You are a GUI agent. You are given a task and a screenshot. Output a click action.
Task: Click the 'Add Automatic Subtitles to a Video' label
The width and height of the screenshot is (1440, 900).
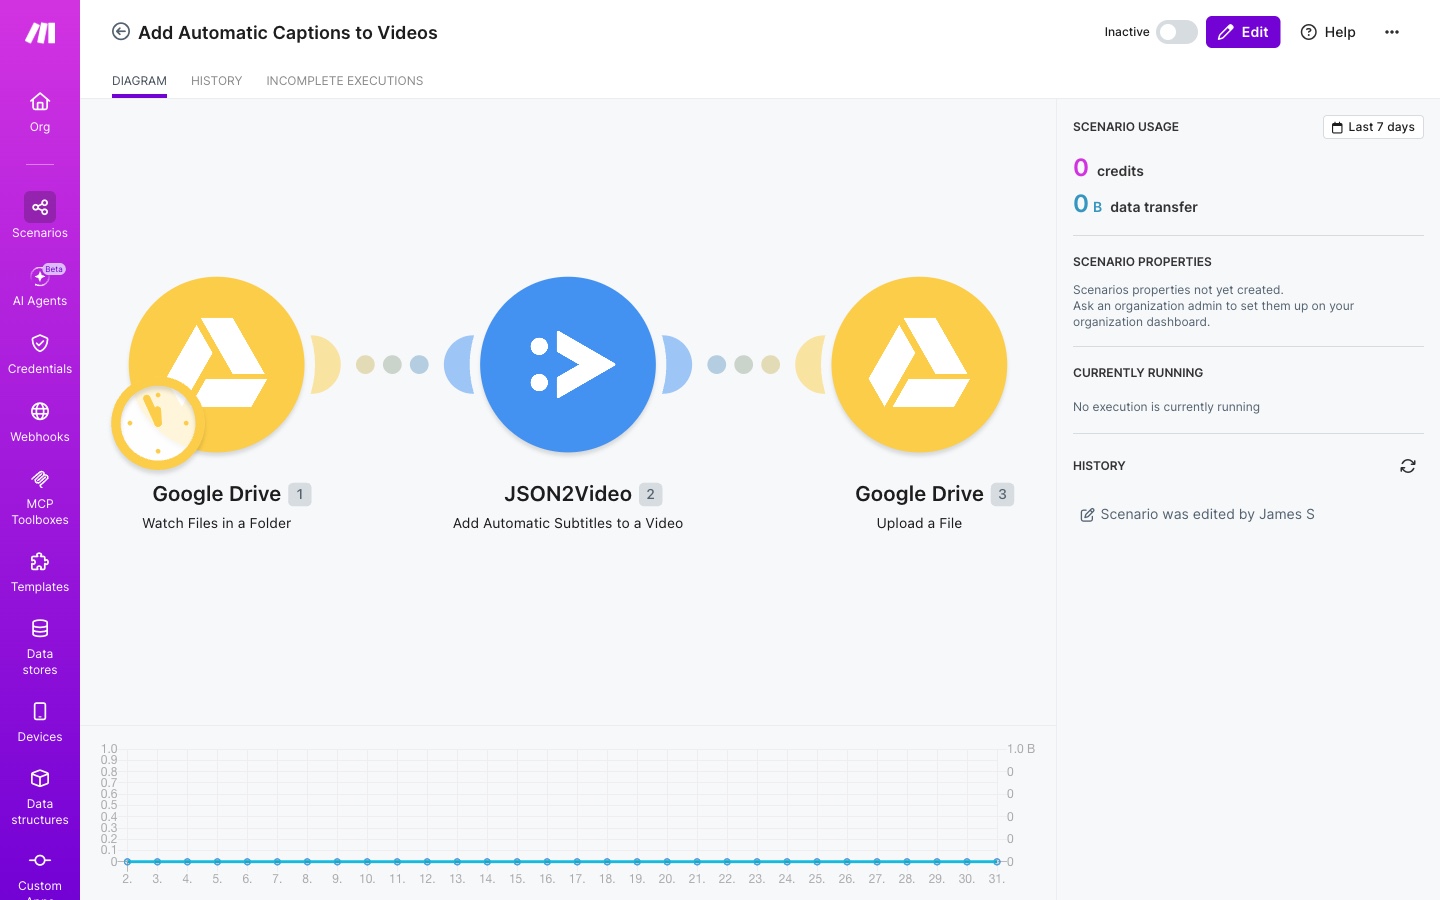coord(568,523)
